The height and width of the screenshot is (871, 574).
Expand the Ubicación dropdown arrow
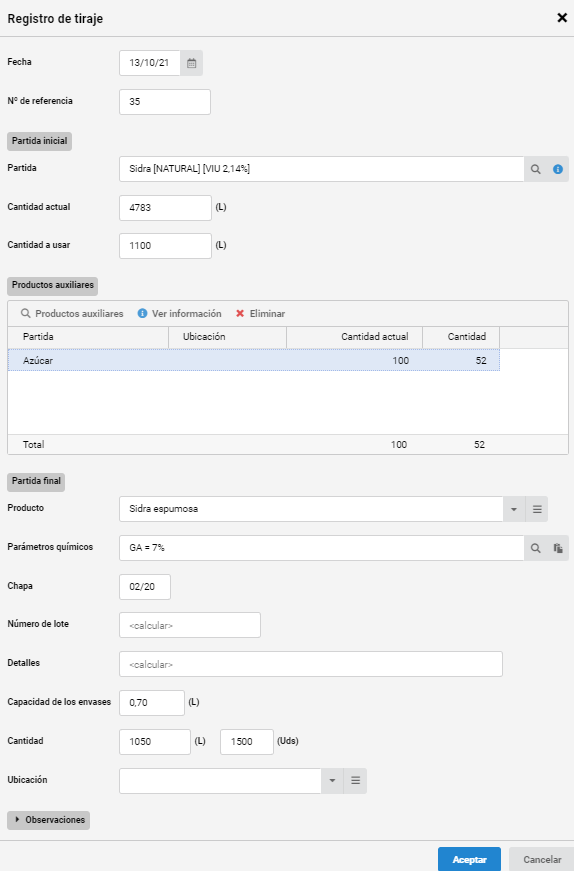click(x=332, y=781)
